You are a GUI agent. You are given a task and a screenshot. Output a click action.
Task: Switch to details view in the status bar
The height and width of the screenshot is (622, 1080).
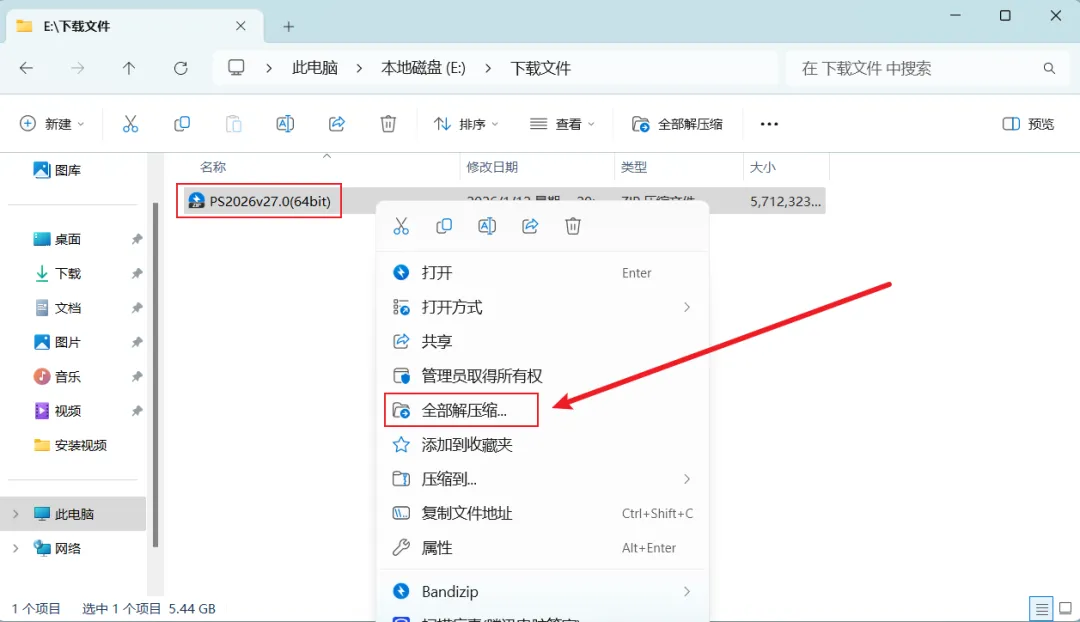(x=1041, y=608)
